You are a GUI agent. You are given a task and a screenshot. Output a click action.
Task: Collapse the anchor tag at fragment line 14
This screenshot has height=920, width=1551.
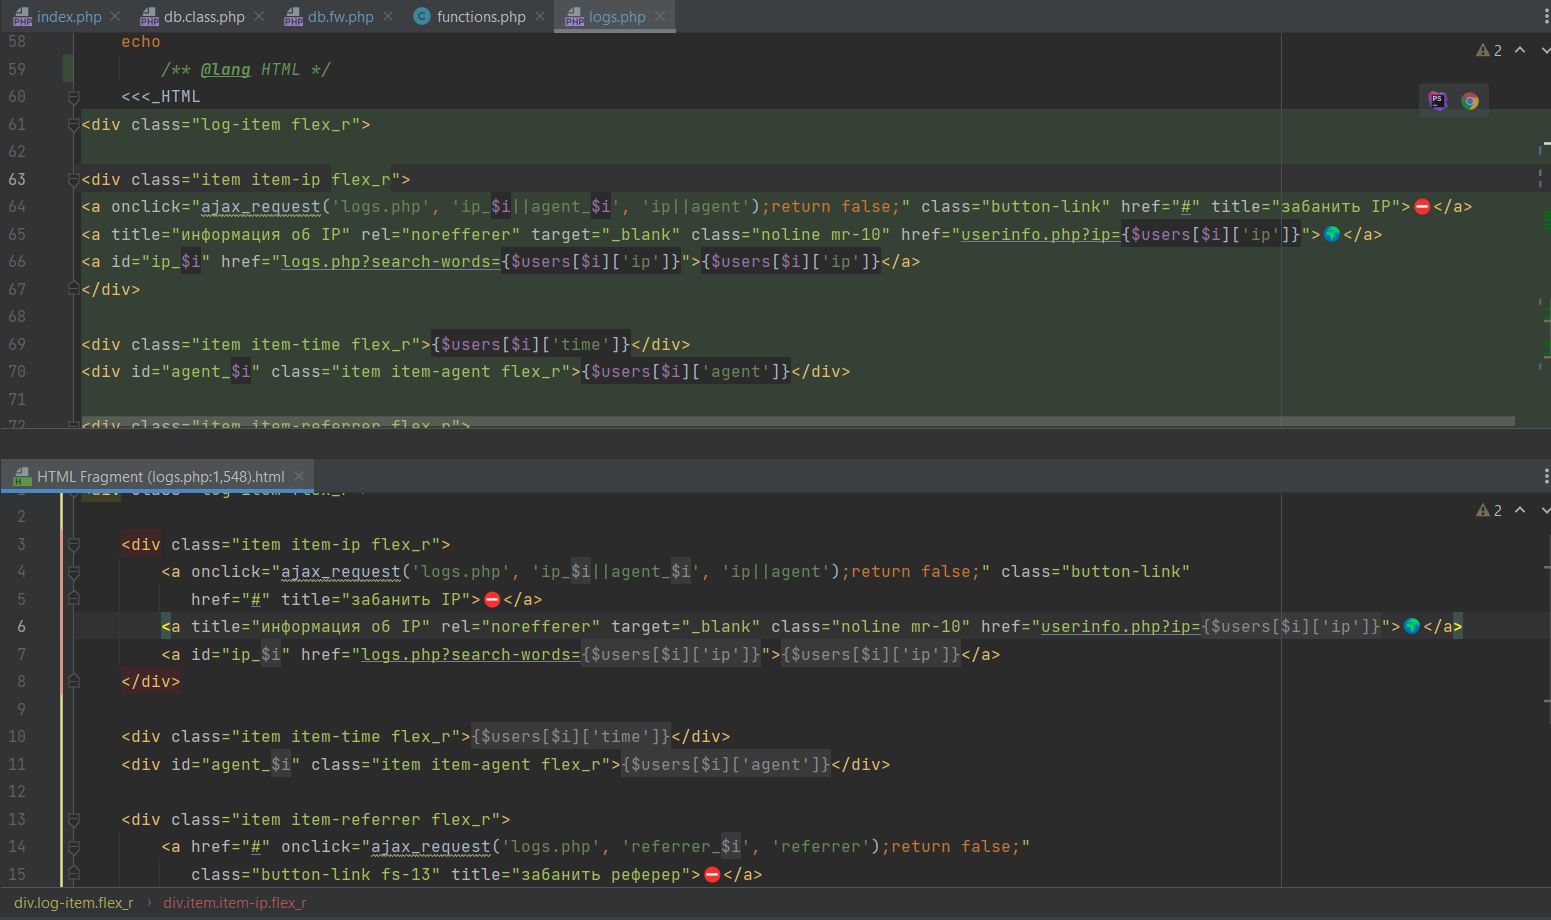(x=73, y=847)
